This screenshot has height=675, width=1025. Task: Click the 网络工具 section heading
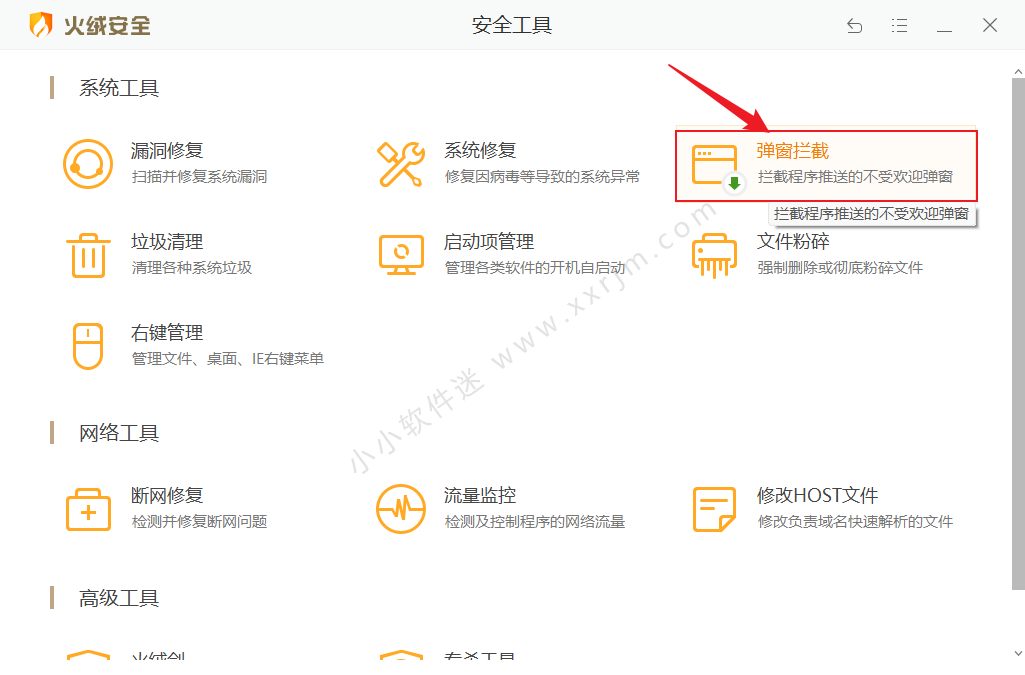[x=119, y=433]
